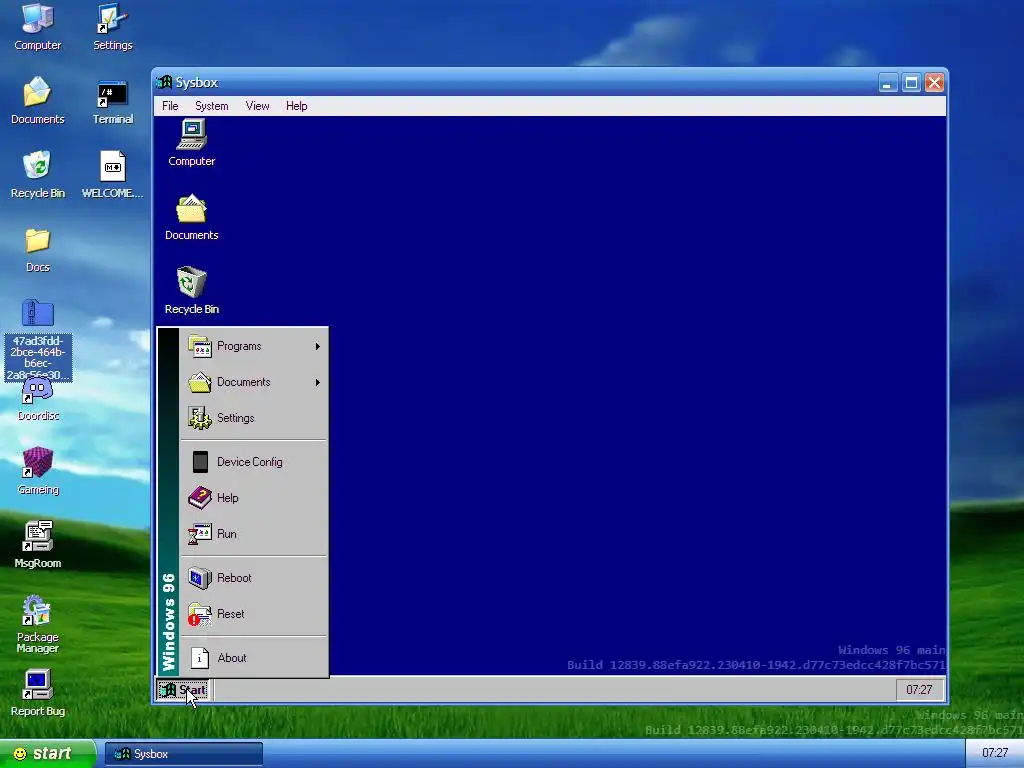Viewport: 1024px width, 768px height.
Task: Maximize the Sysbox window
Action: 911,83
